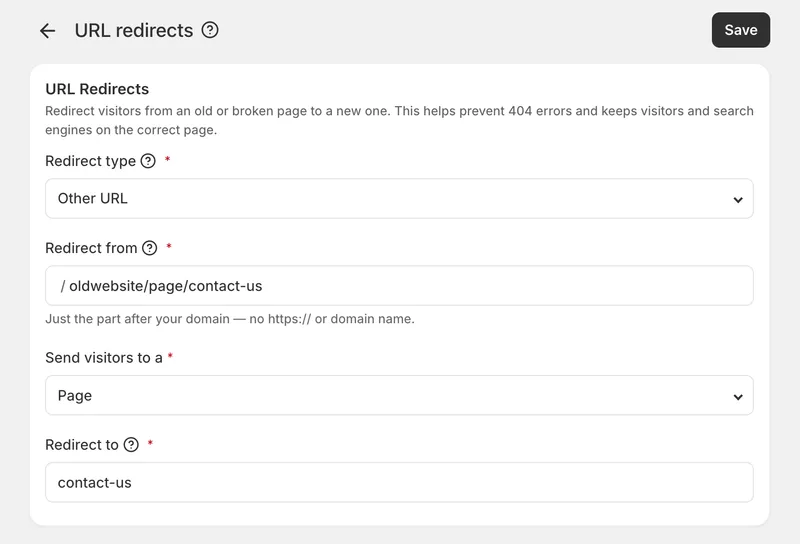The image size is (800, 544).
Task: Focus the Redirect from input field
Action: (x=399, y=286)
